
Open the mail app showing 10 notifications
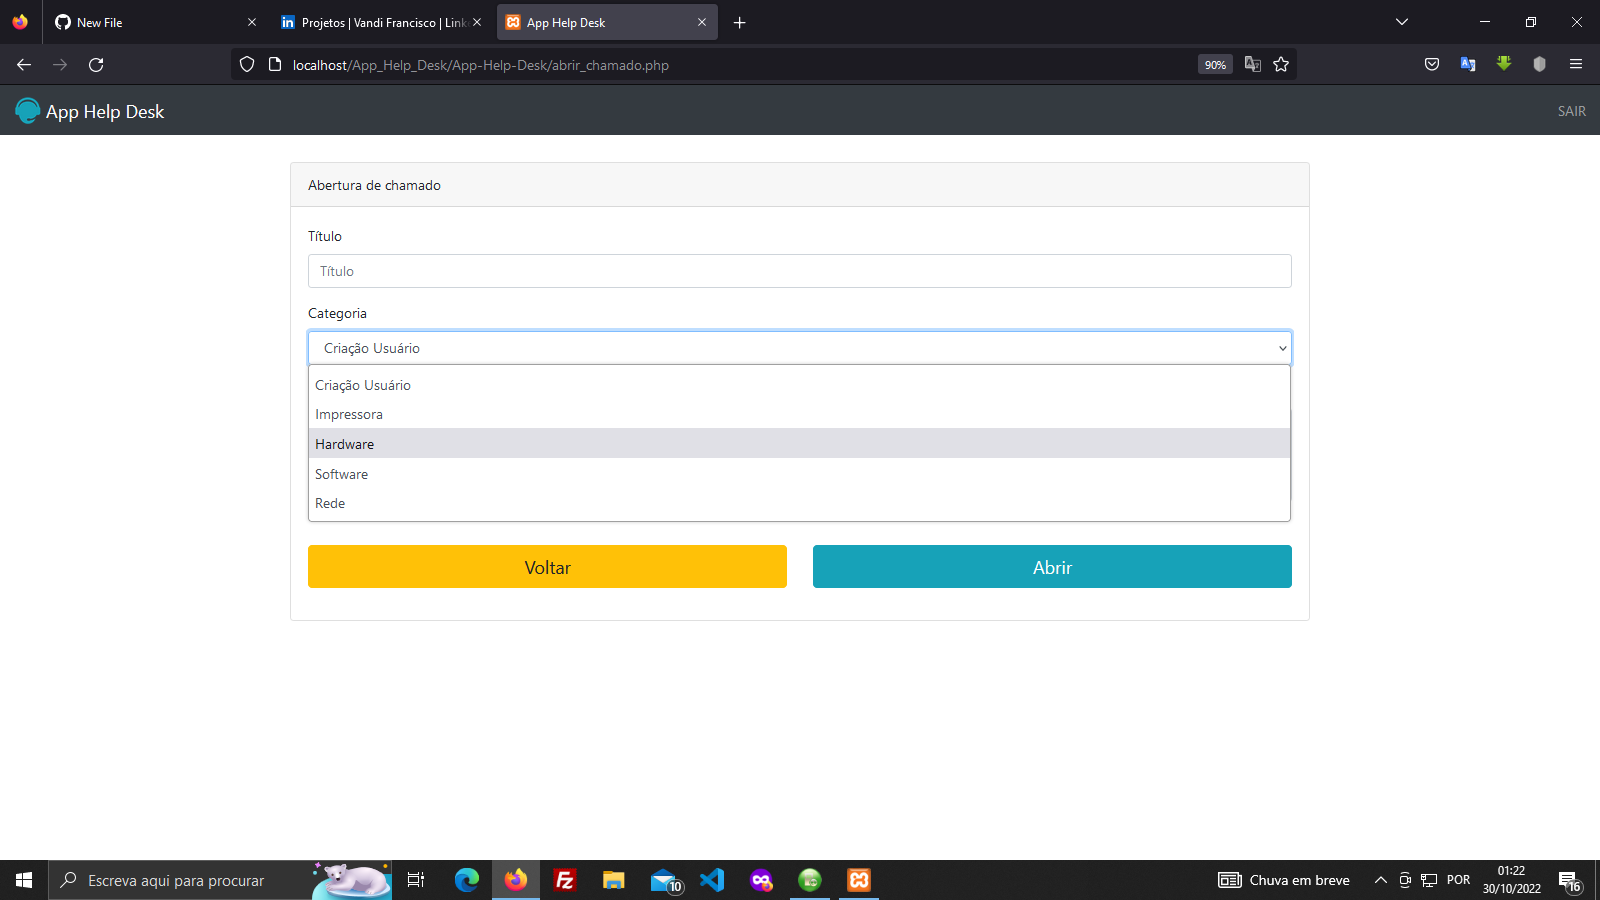[x=663, y=880]
